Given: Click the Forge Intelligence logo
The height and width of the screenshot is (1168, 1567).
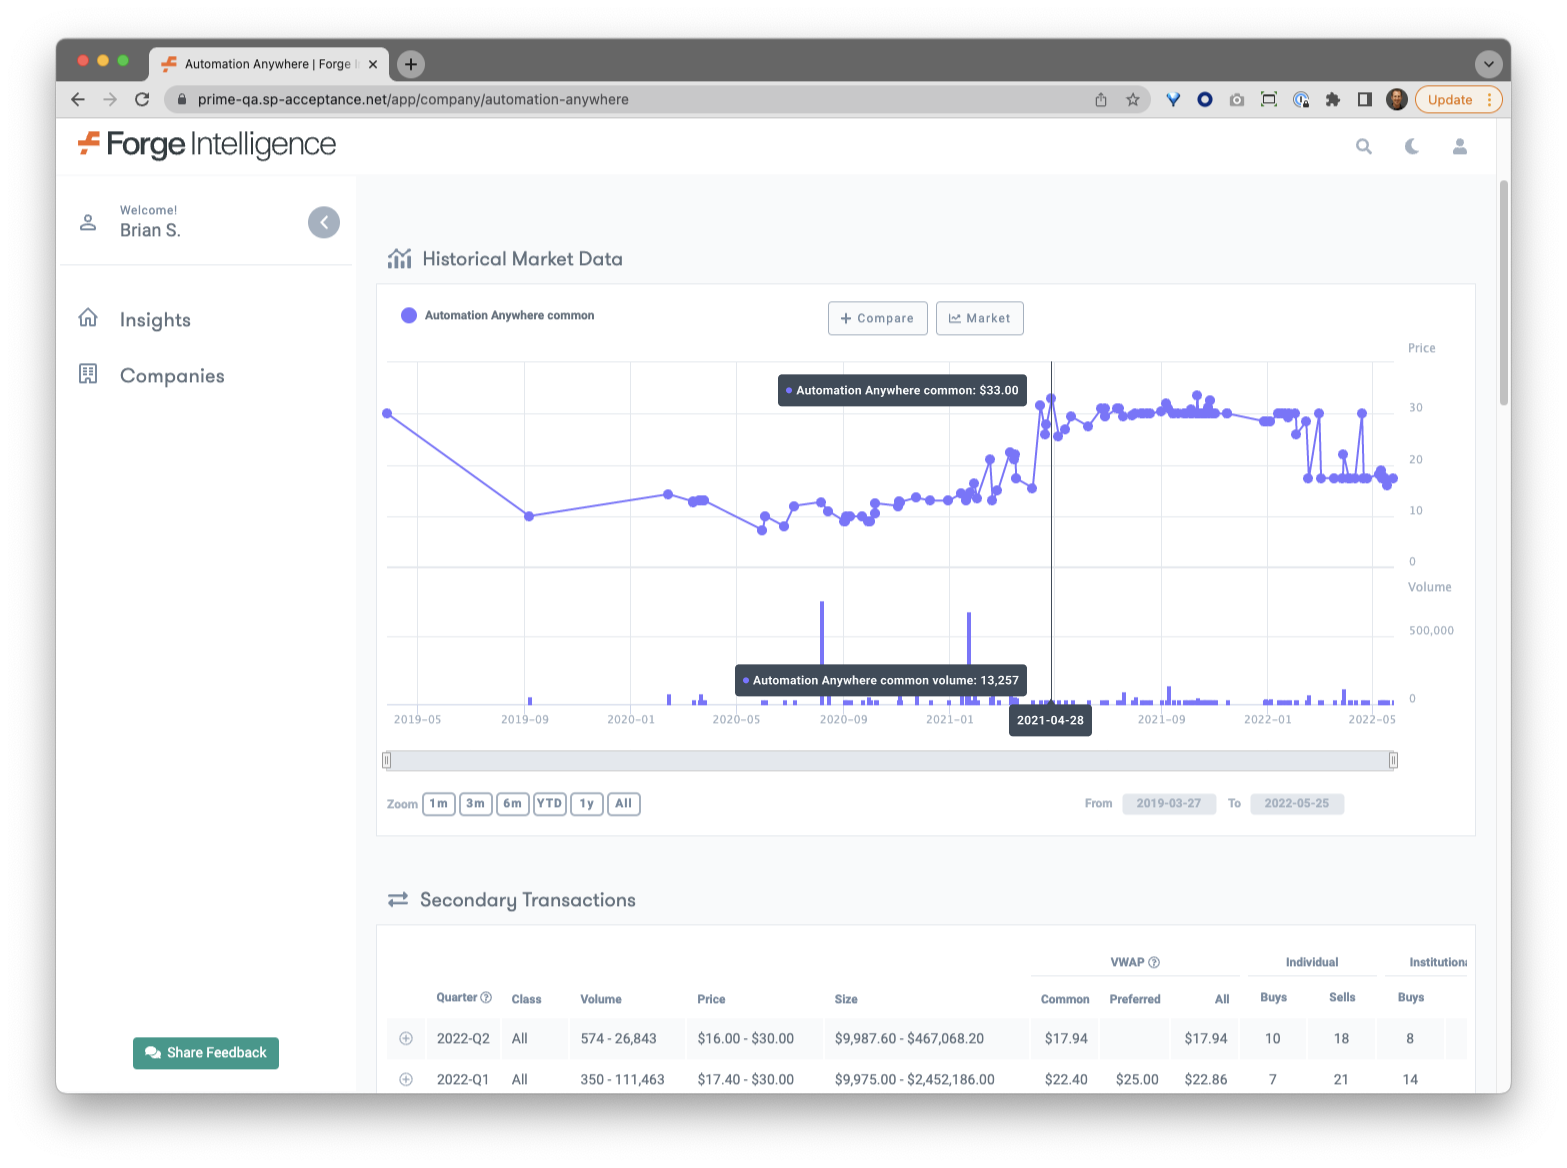Looking at the screenshot, I should [x=207, y=145].
